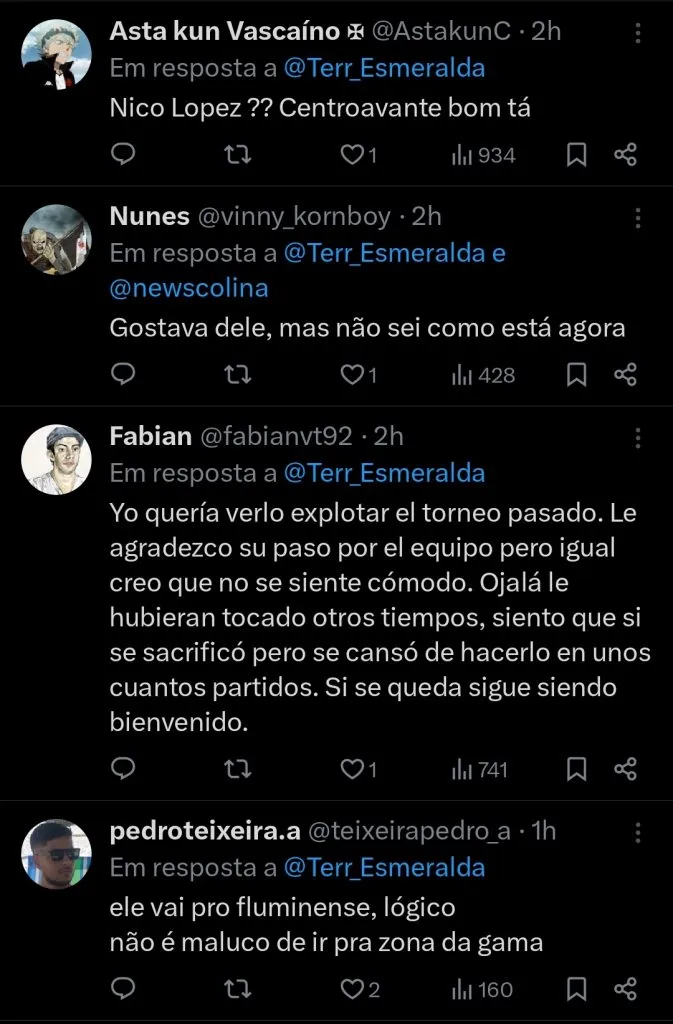The height and width of the screenshot is (1024, 673).
Task: Unlike pedroteixeira.a's reply showing 2 likes
Action: coord(352,990)
